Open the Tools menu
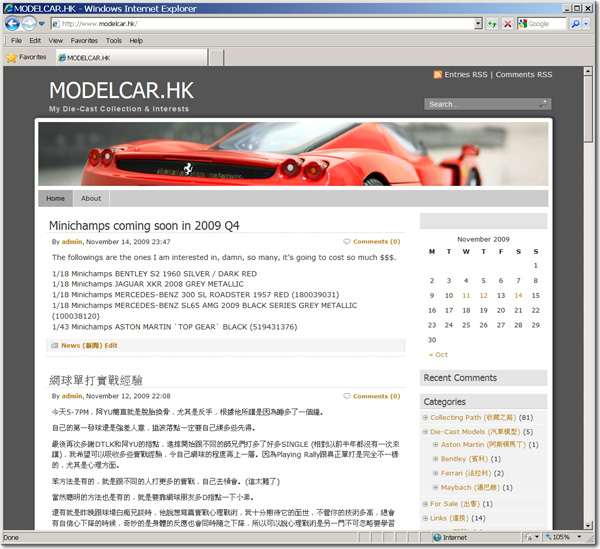This screenshot has width=600, height=549. (x=114, y=41)
